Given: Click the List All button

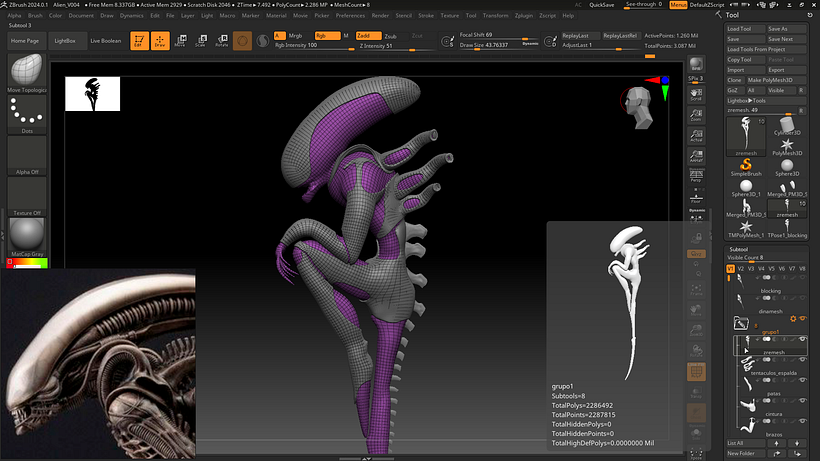Looking at the screenshot, I should coord(745,443).
